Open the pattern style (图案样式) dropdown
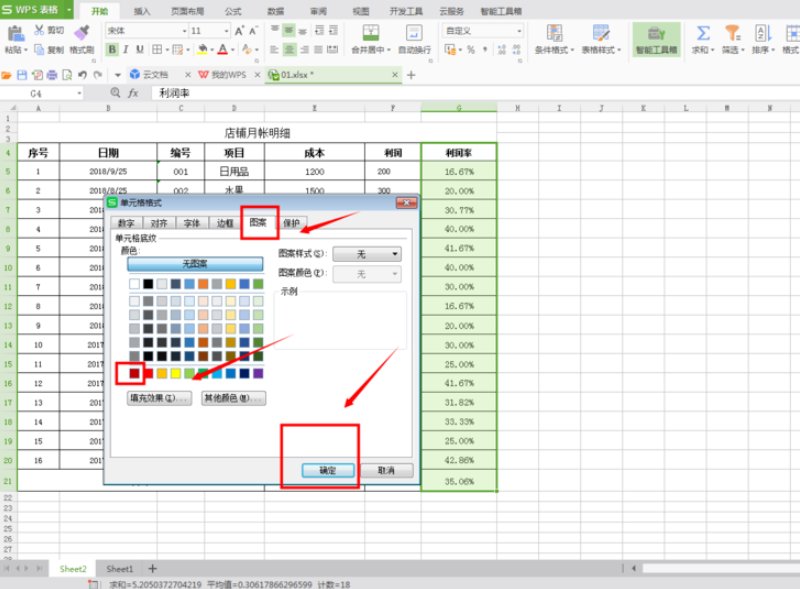 point(366,255)
